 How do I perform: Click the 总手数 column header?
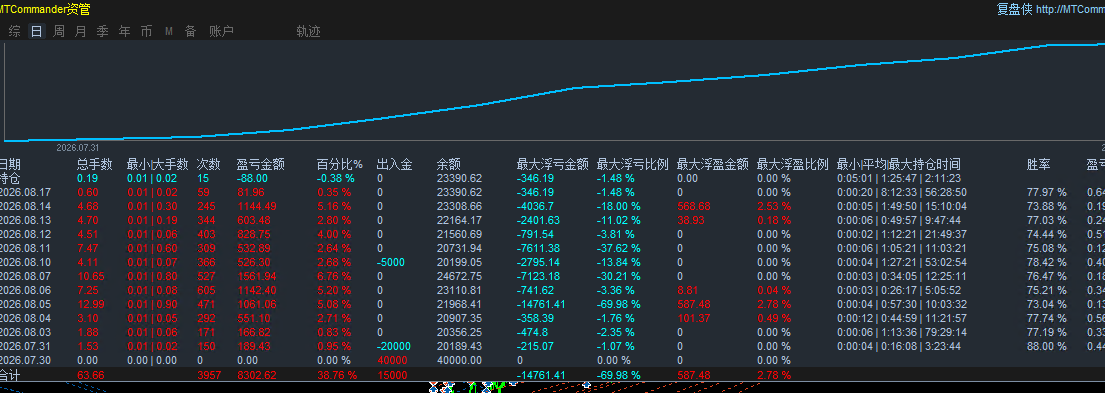click(x=94, y=165)
